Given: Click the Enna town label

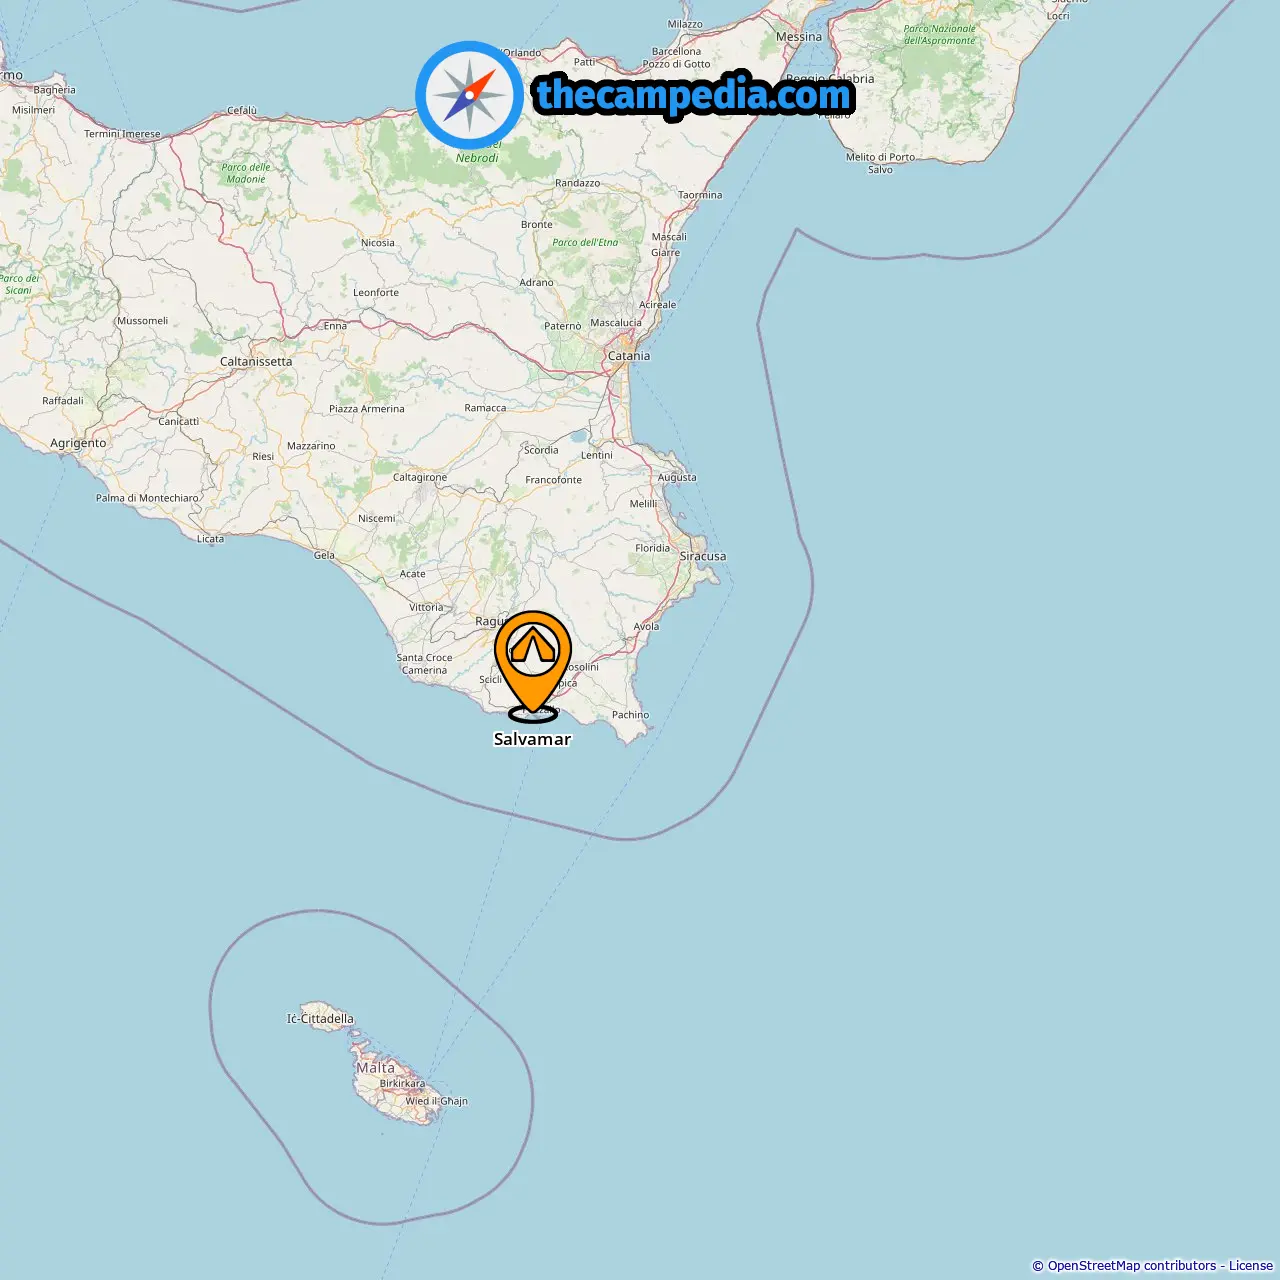Looking at the screenshot, I should 335,326.
